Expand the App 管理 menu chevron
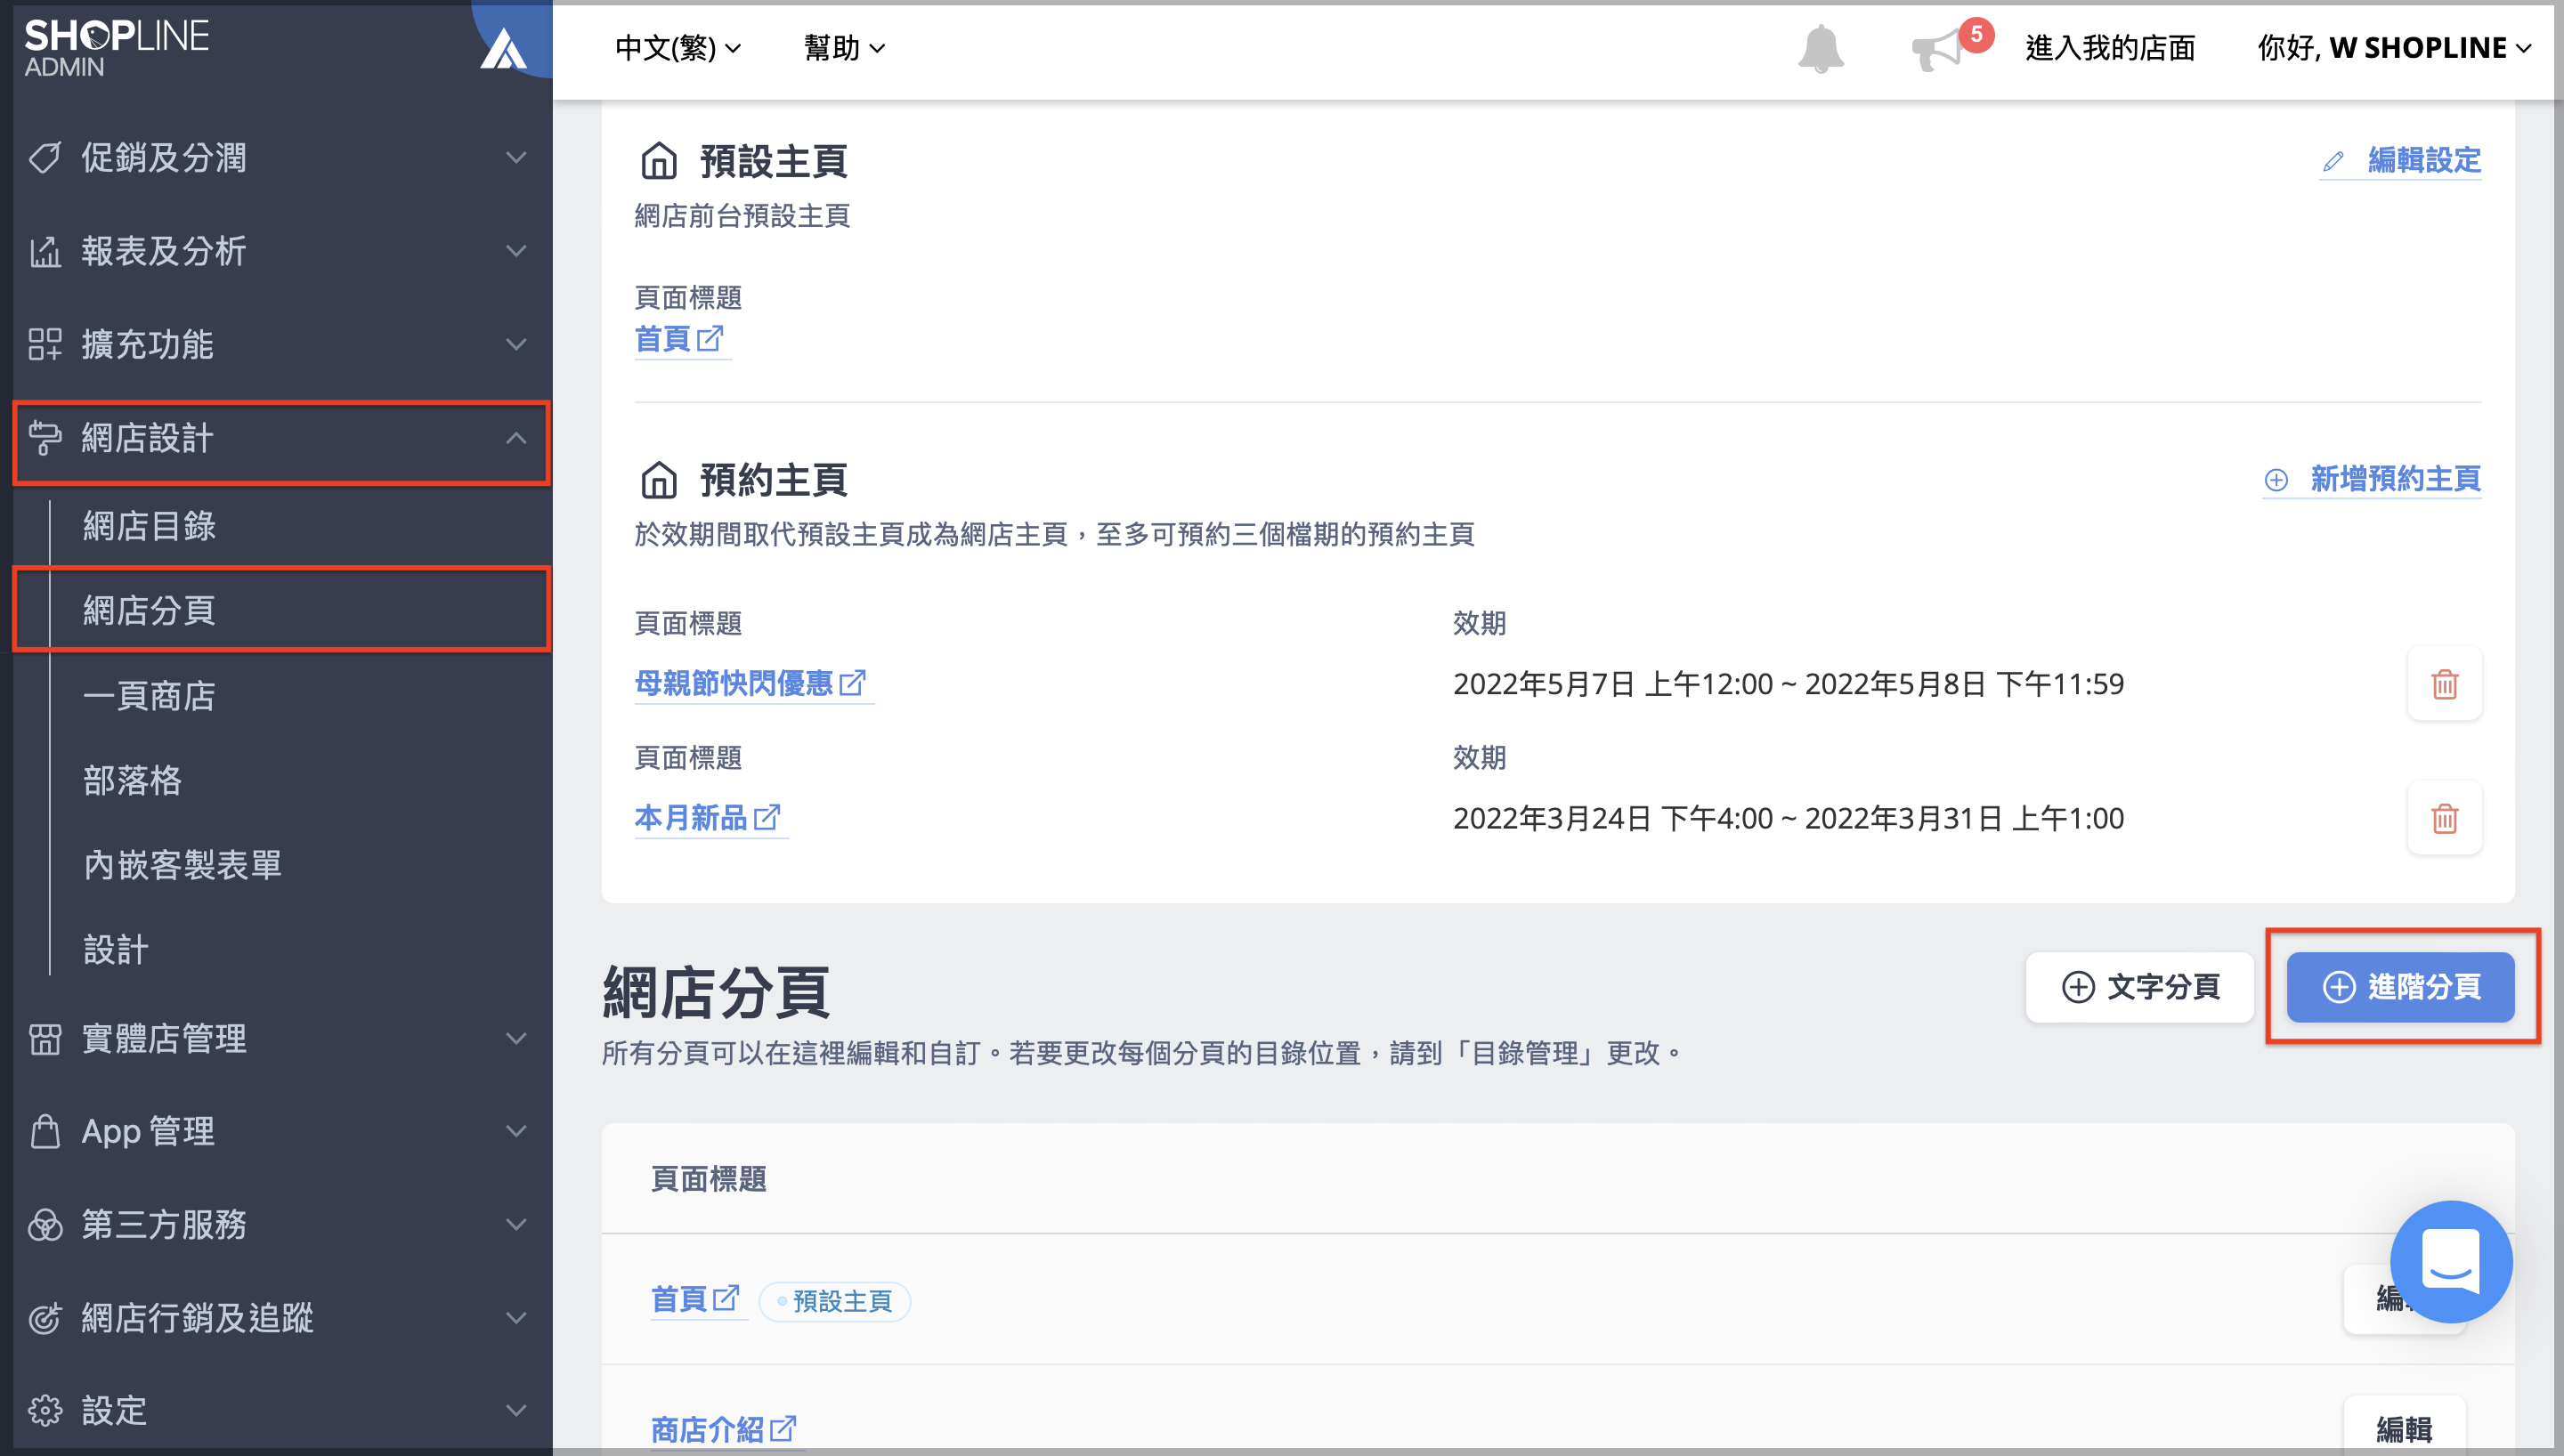Screen dimensions: 2564x1456 (516, 1131)
